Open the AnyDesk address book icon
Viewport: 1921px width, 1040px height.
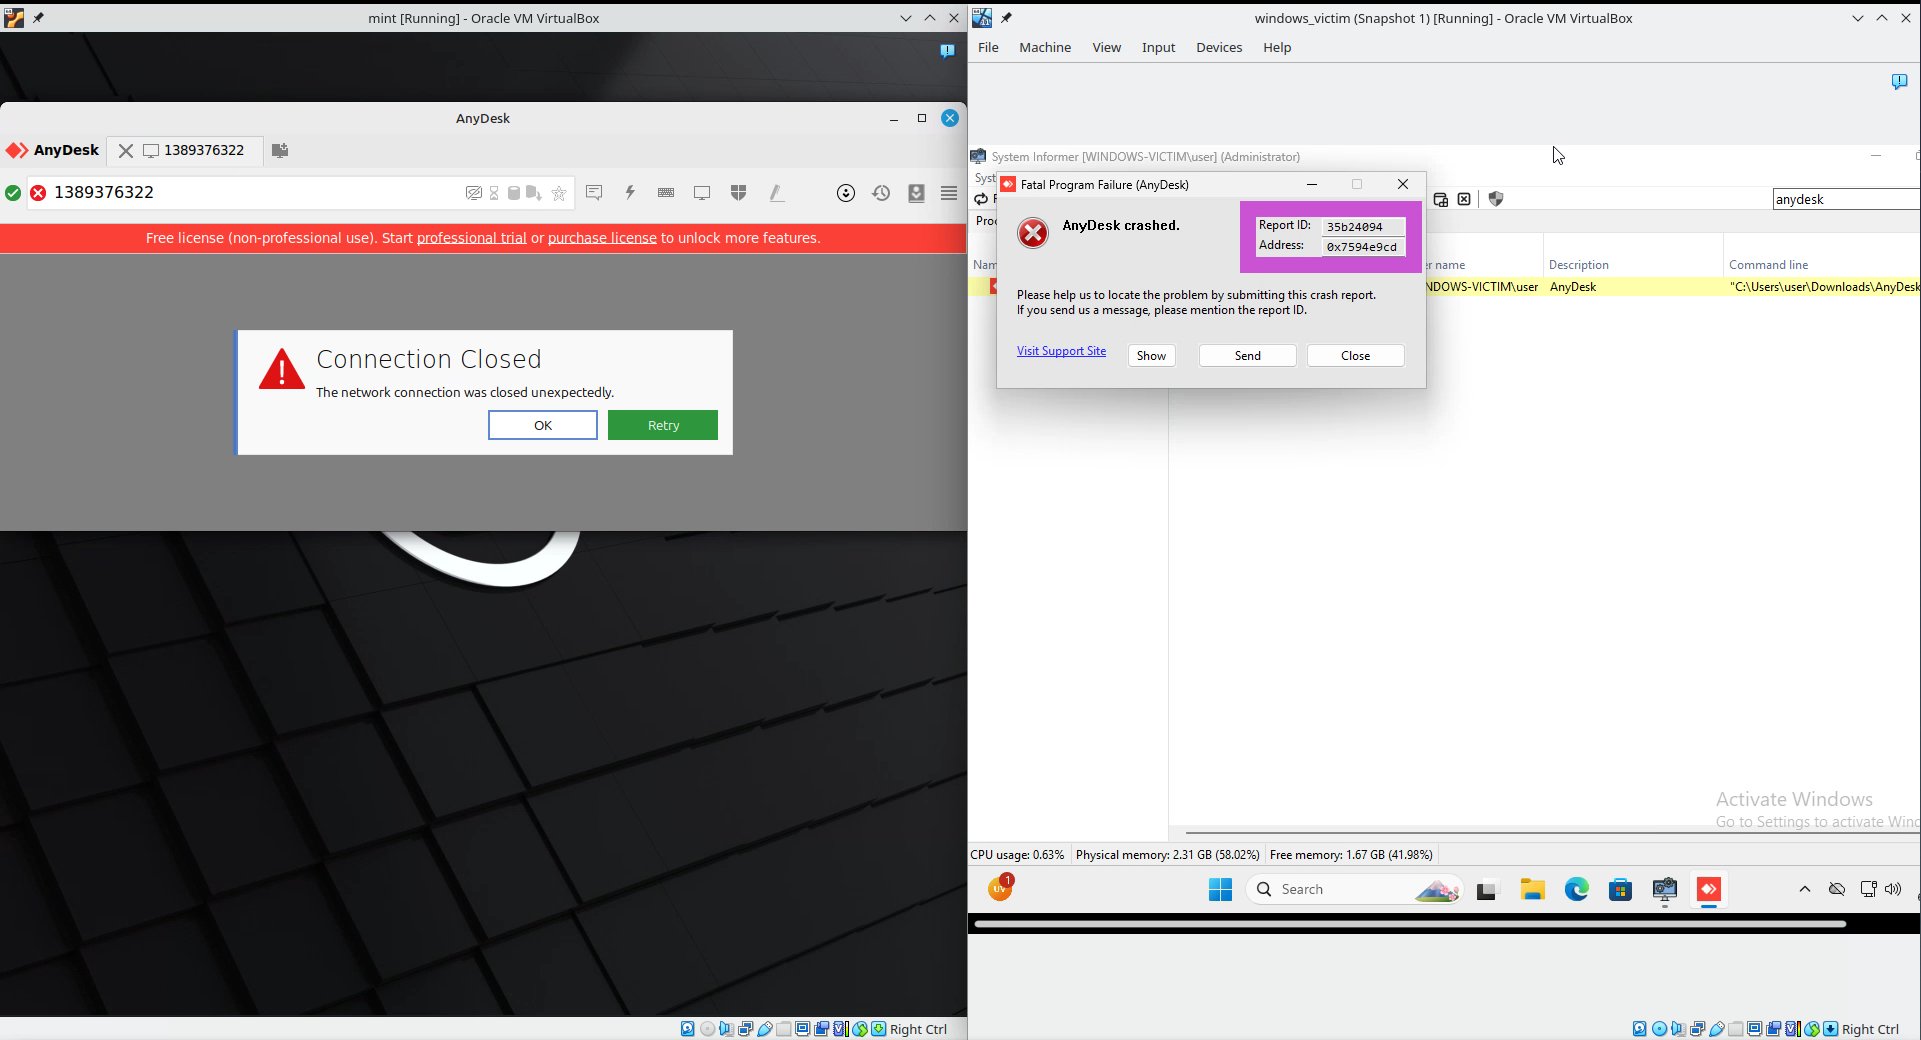point(916,193)
